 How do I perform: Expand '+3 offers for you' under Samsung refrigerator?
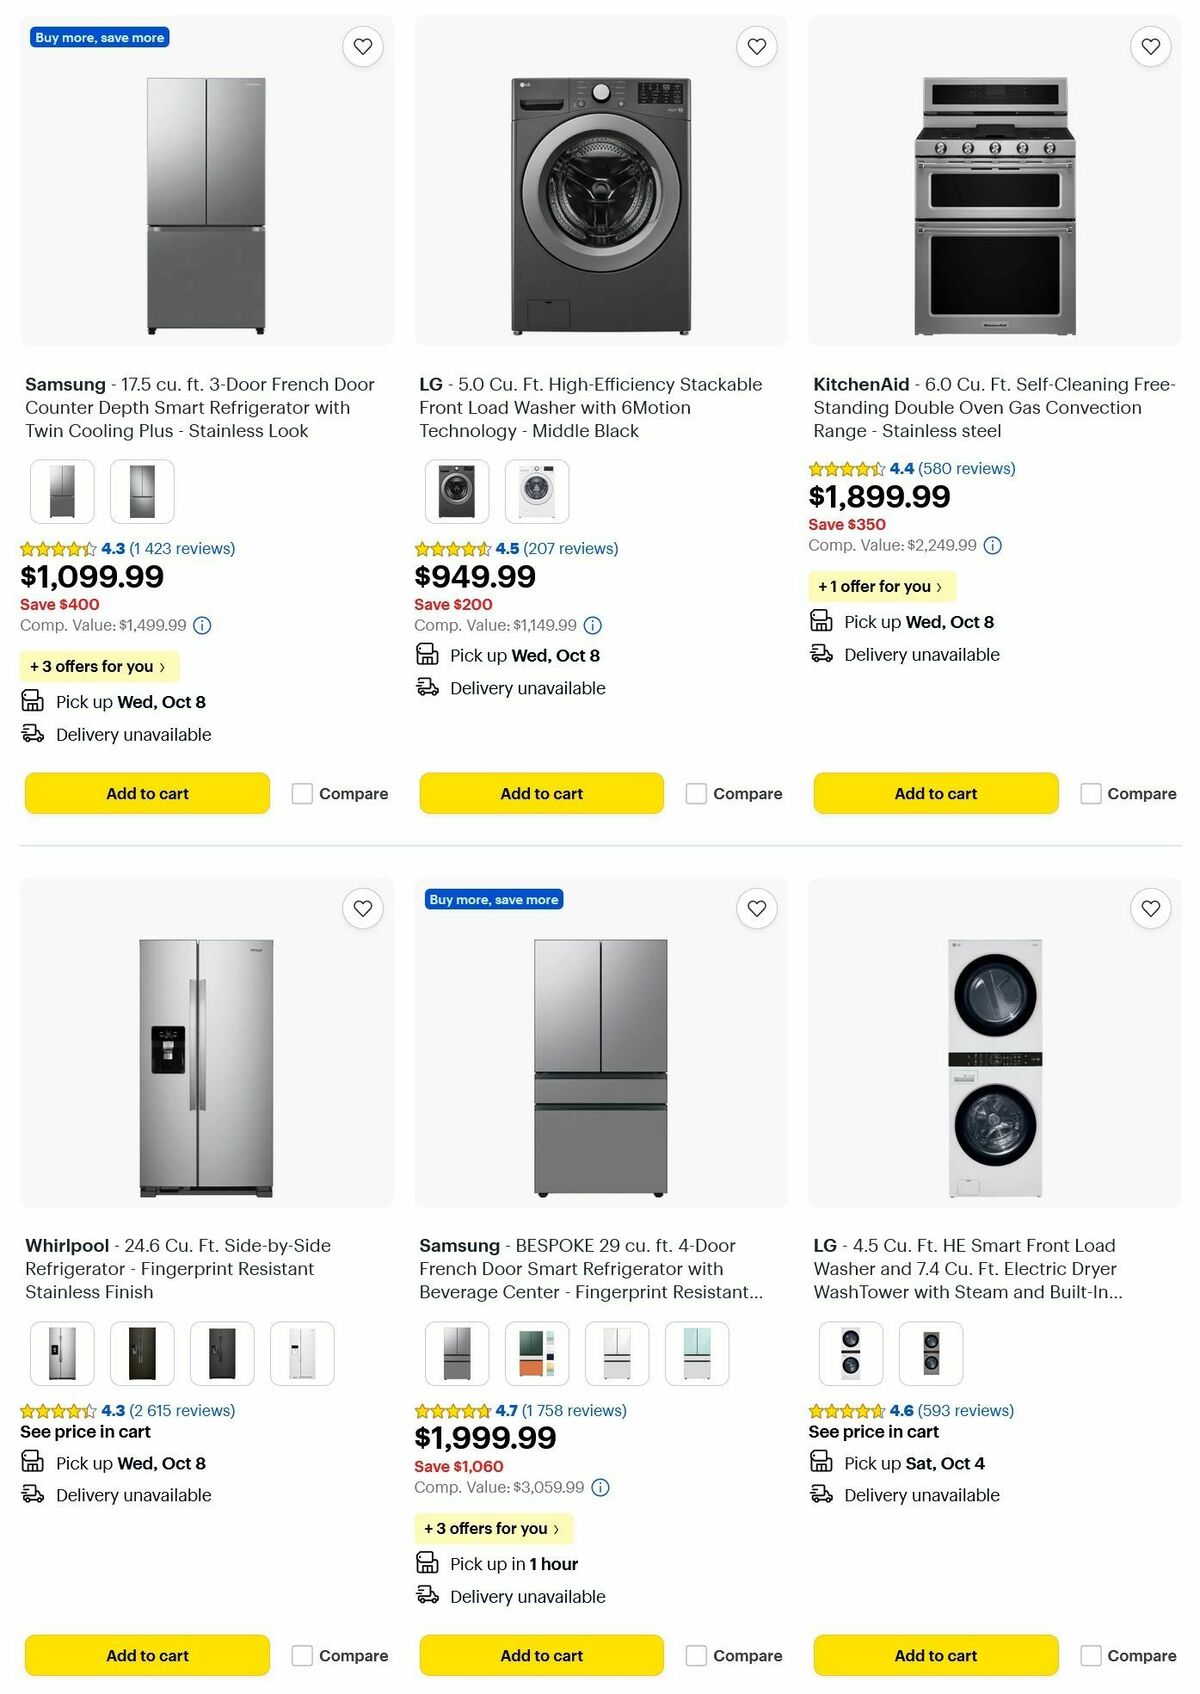[99, 666]
